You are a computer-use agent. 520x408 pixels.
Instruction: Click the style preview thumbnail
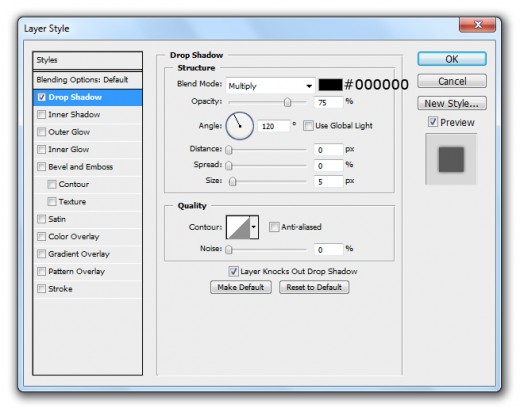coord(451,159)
